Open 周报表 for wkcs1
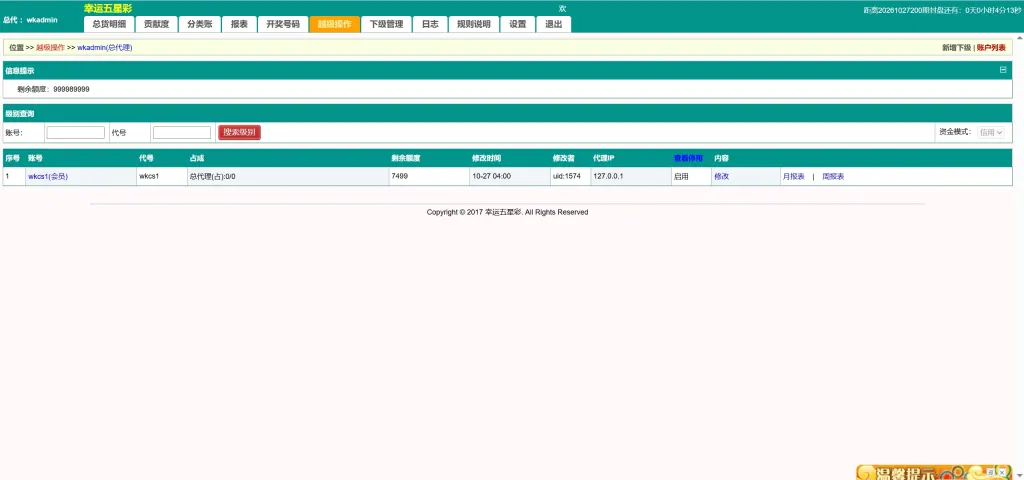1024x480 pixels. (x=833, y=176)
